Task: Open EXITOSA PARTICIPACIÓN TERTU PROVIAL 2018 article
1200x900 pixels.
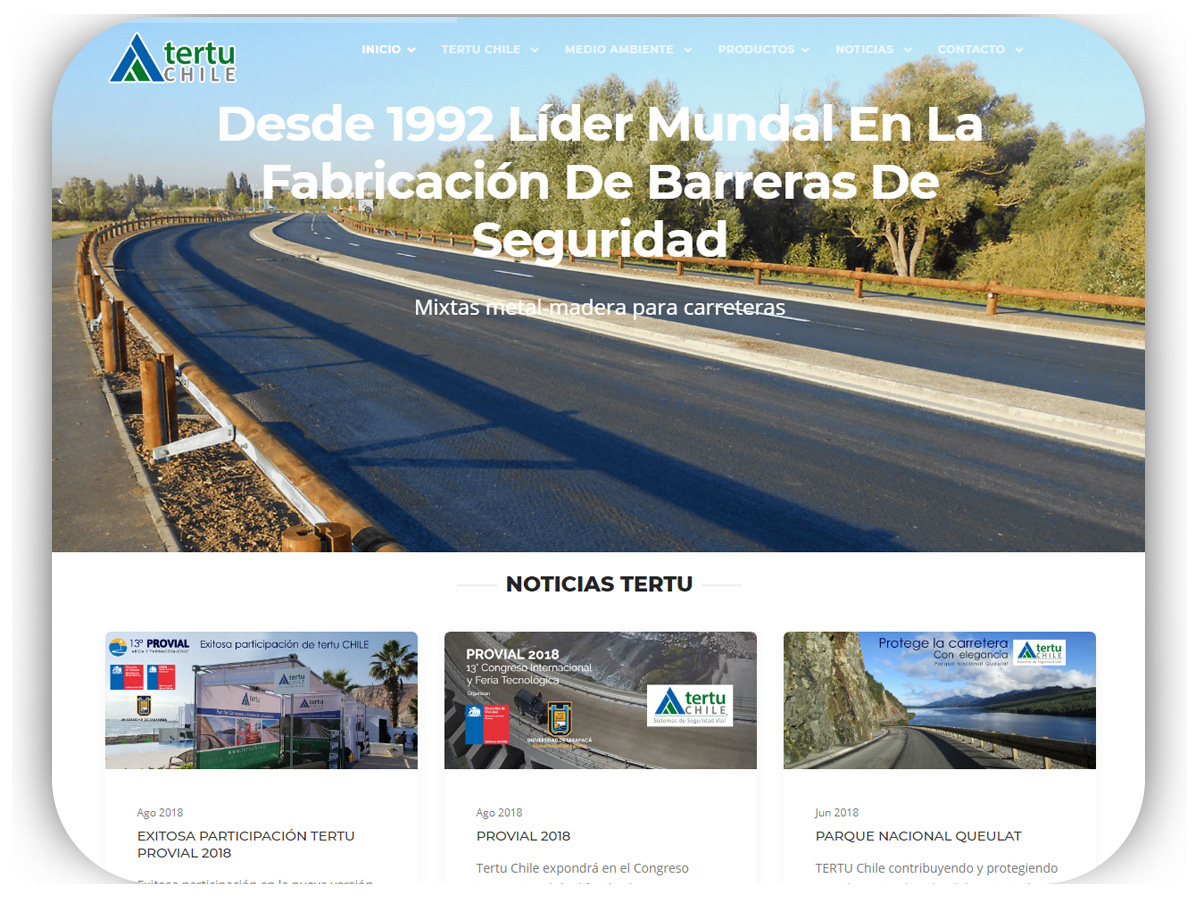Action: click(x=246, y=844)
